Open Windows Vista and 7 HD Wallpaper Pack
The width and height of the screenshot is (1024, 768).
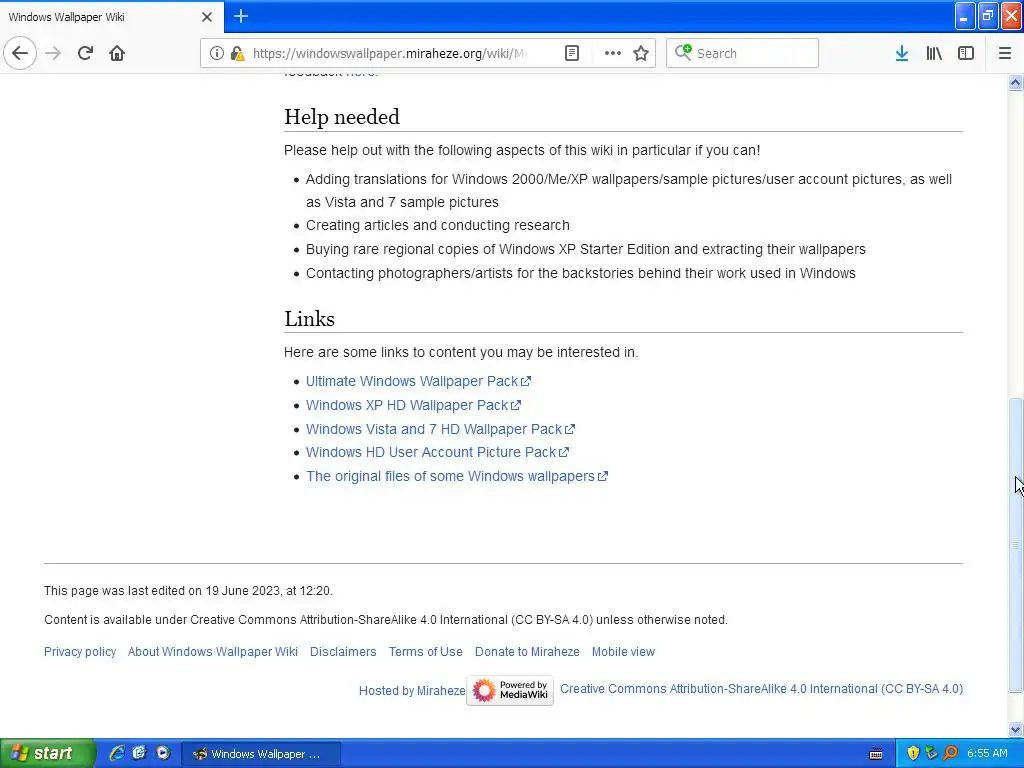coord(440,429)
